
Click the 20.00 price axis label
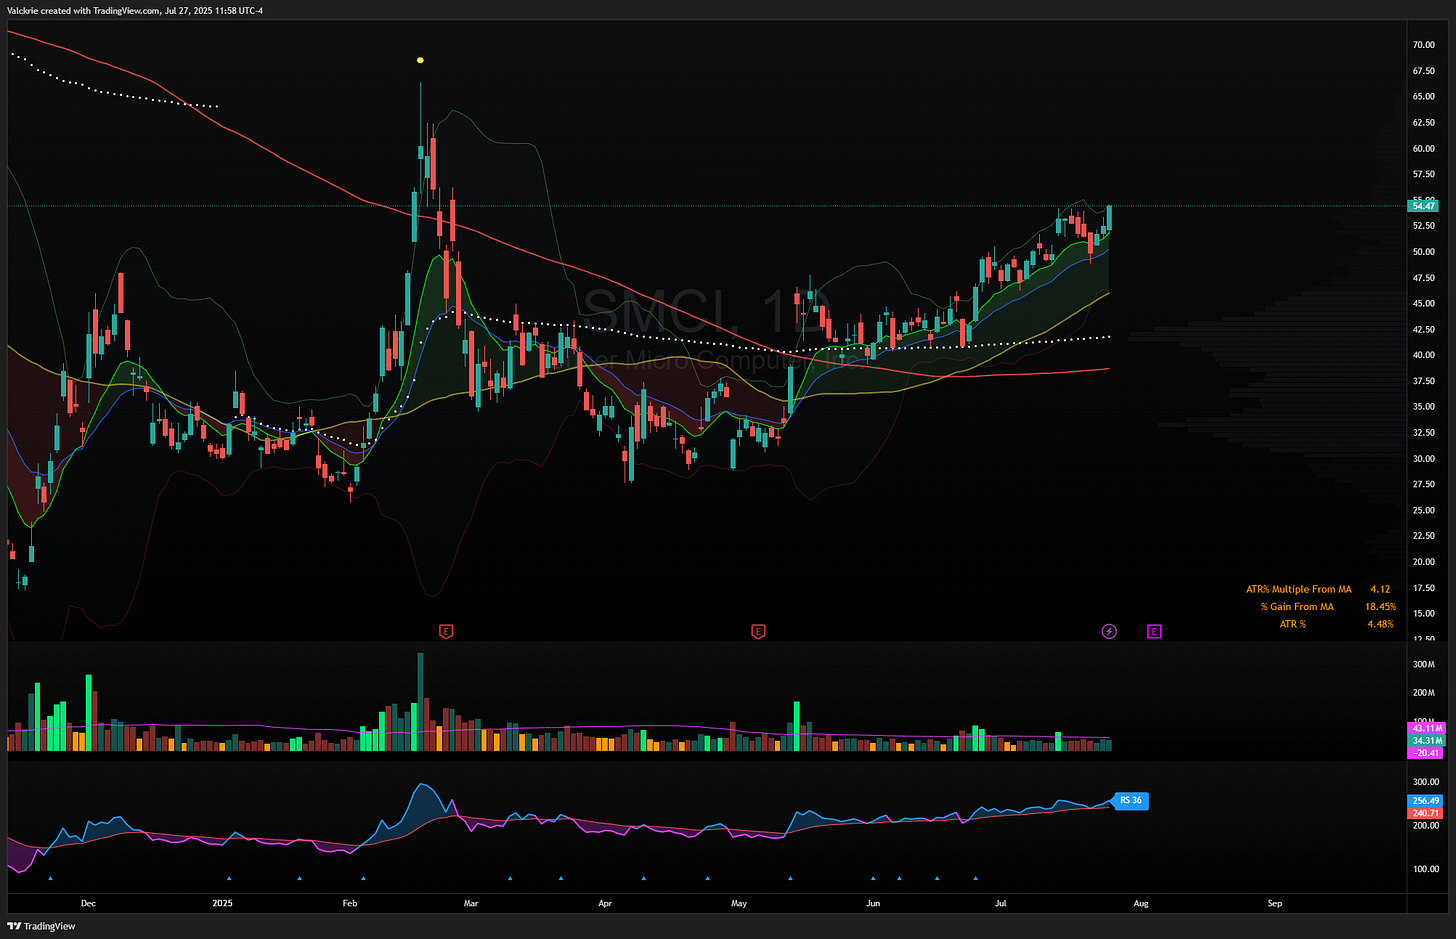(x=1424, y=562)
